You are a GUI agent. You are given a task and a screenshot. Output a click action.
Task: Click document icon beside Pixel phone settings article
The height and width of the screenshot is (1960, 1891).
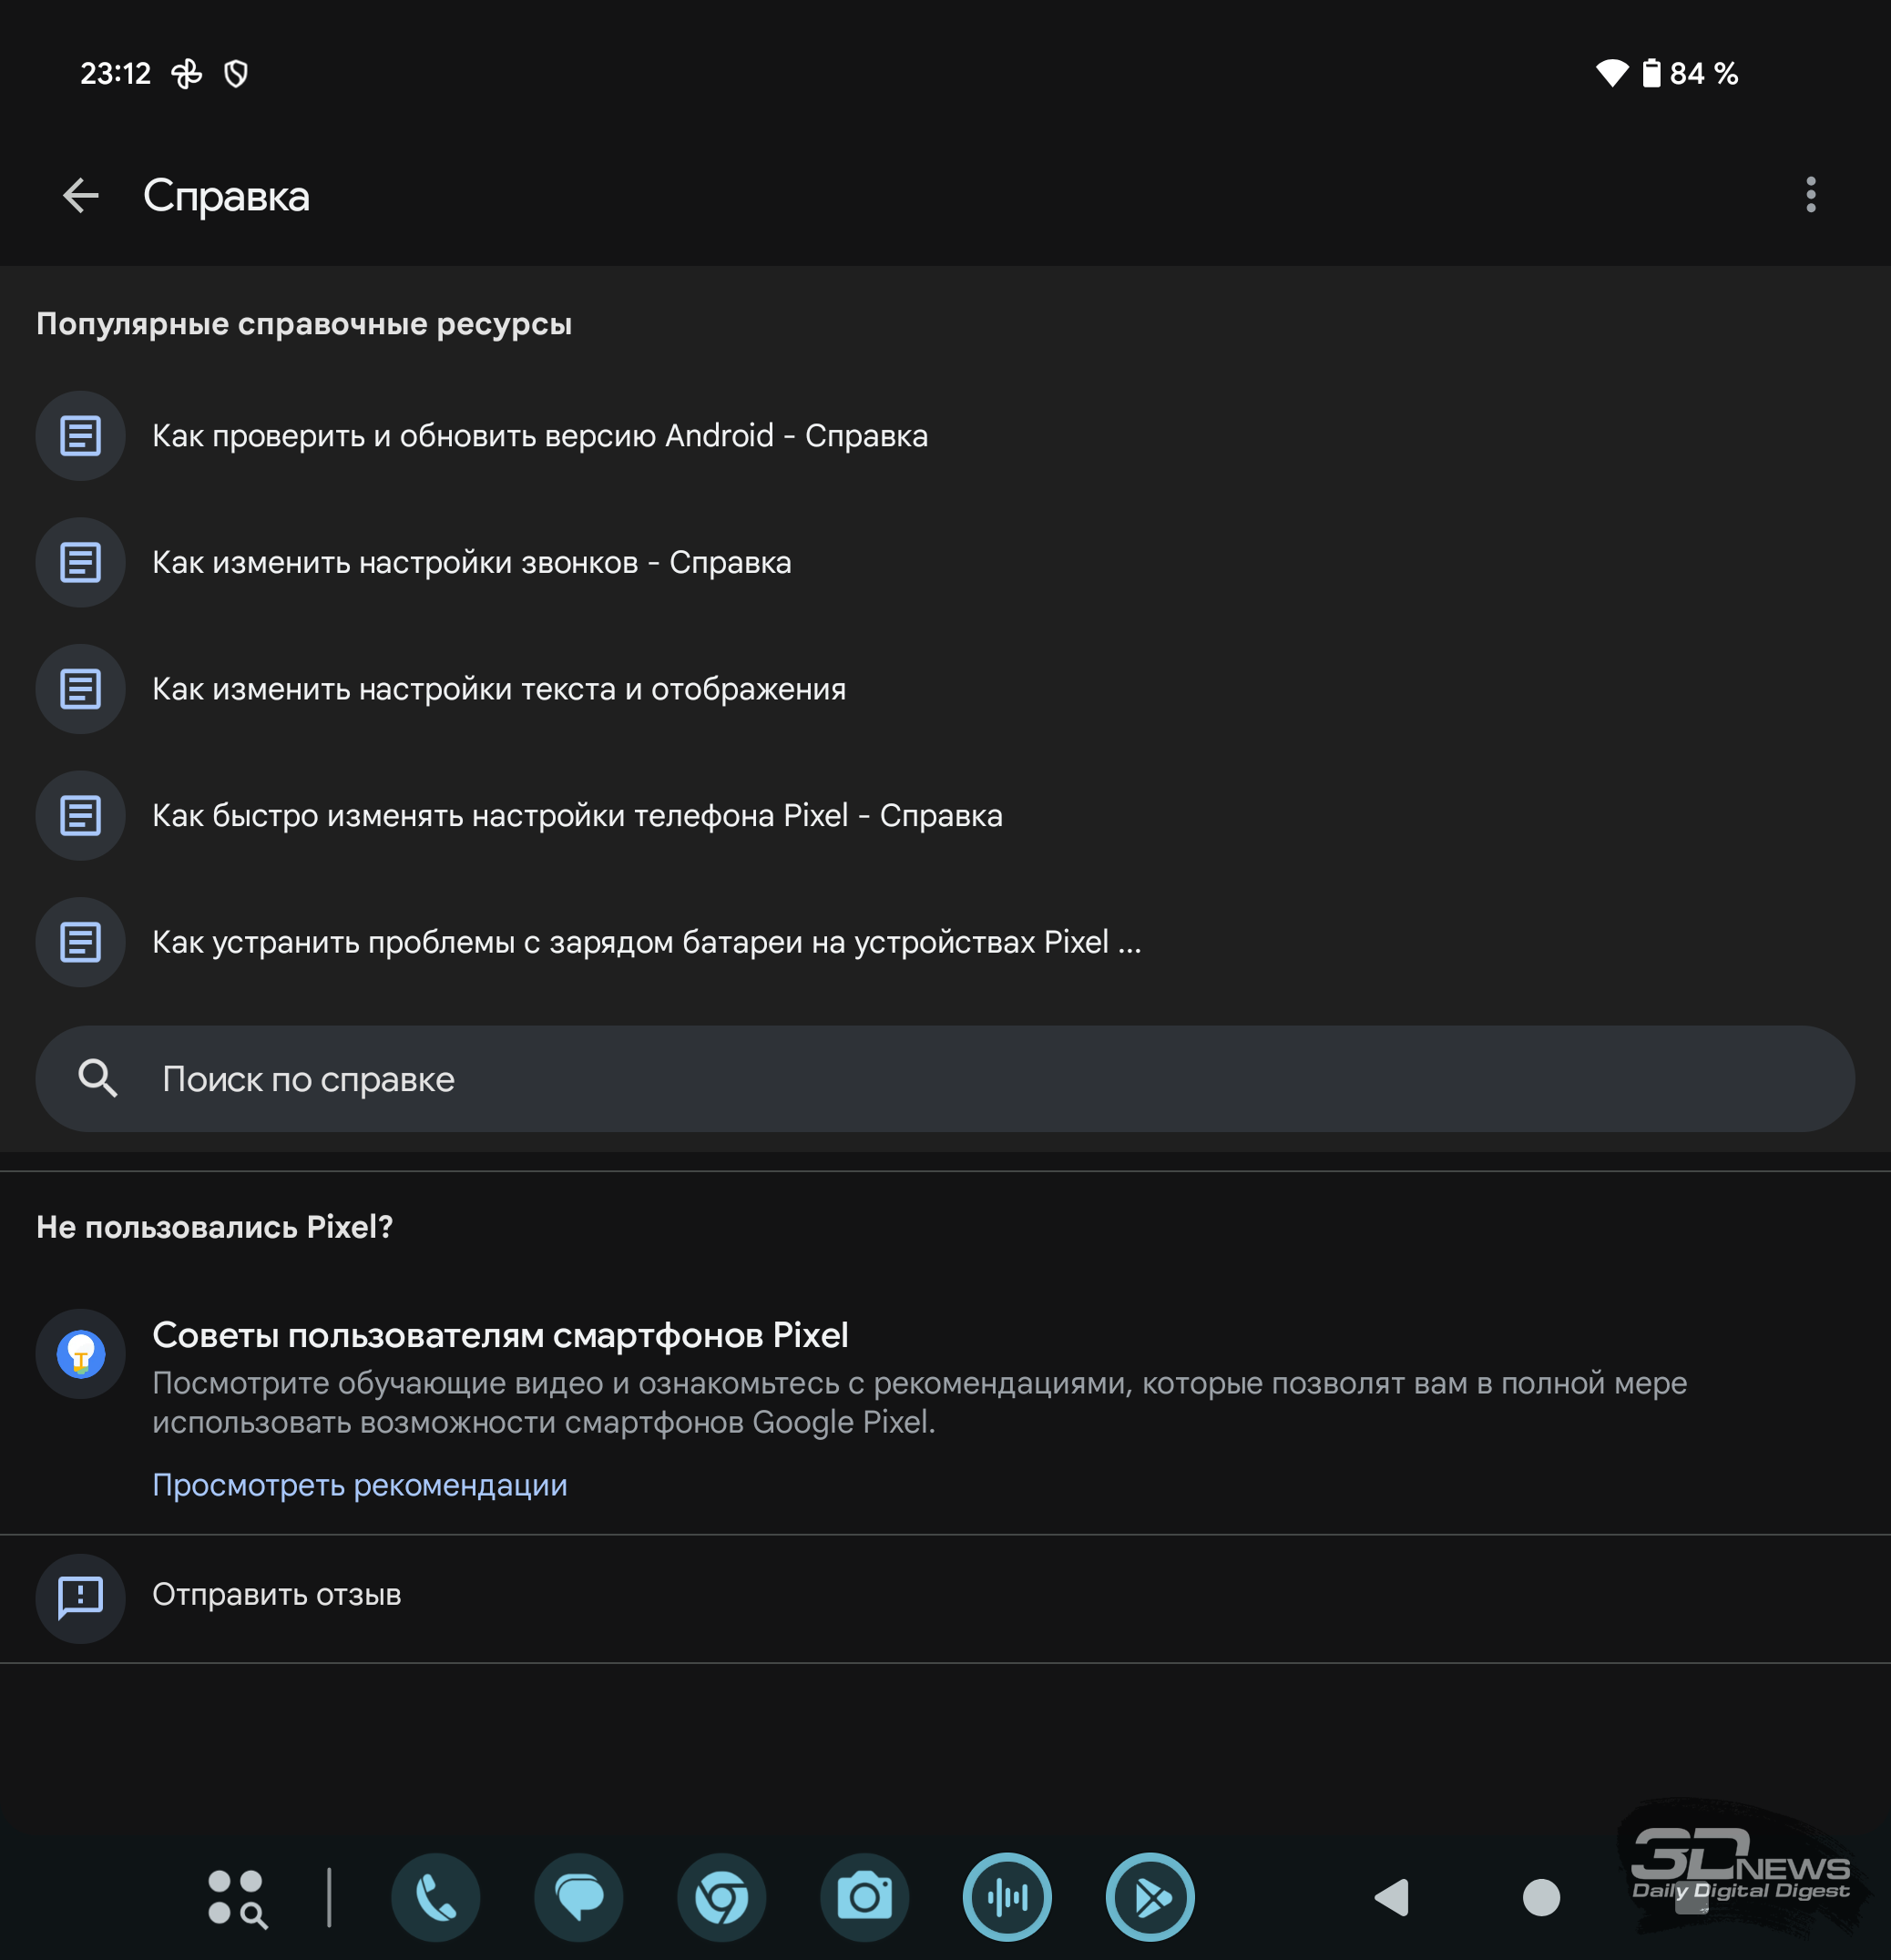[80, 816]
